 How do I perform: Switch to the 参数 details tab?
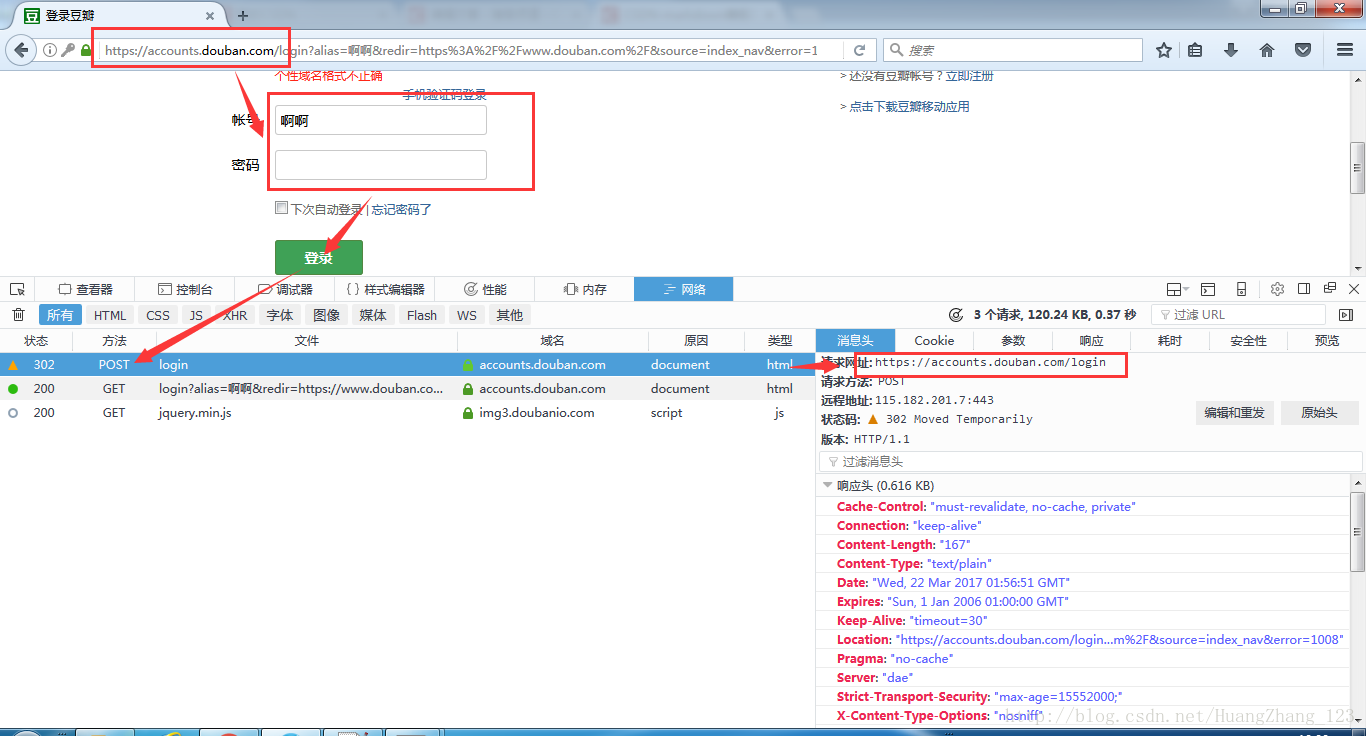click(1013, 341)
